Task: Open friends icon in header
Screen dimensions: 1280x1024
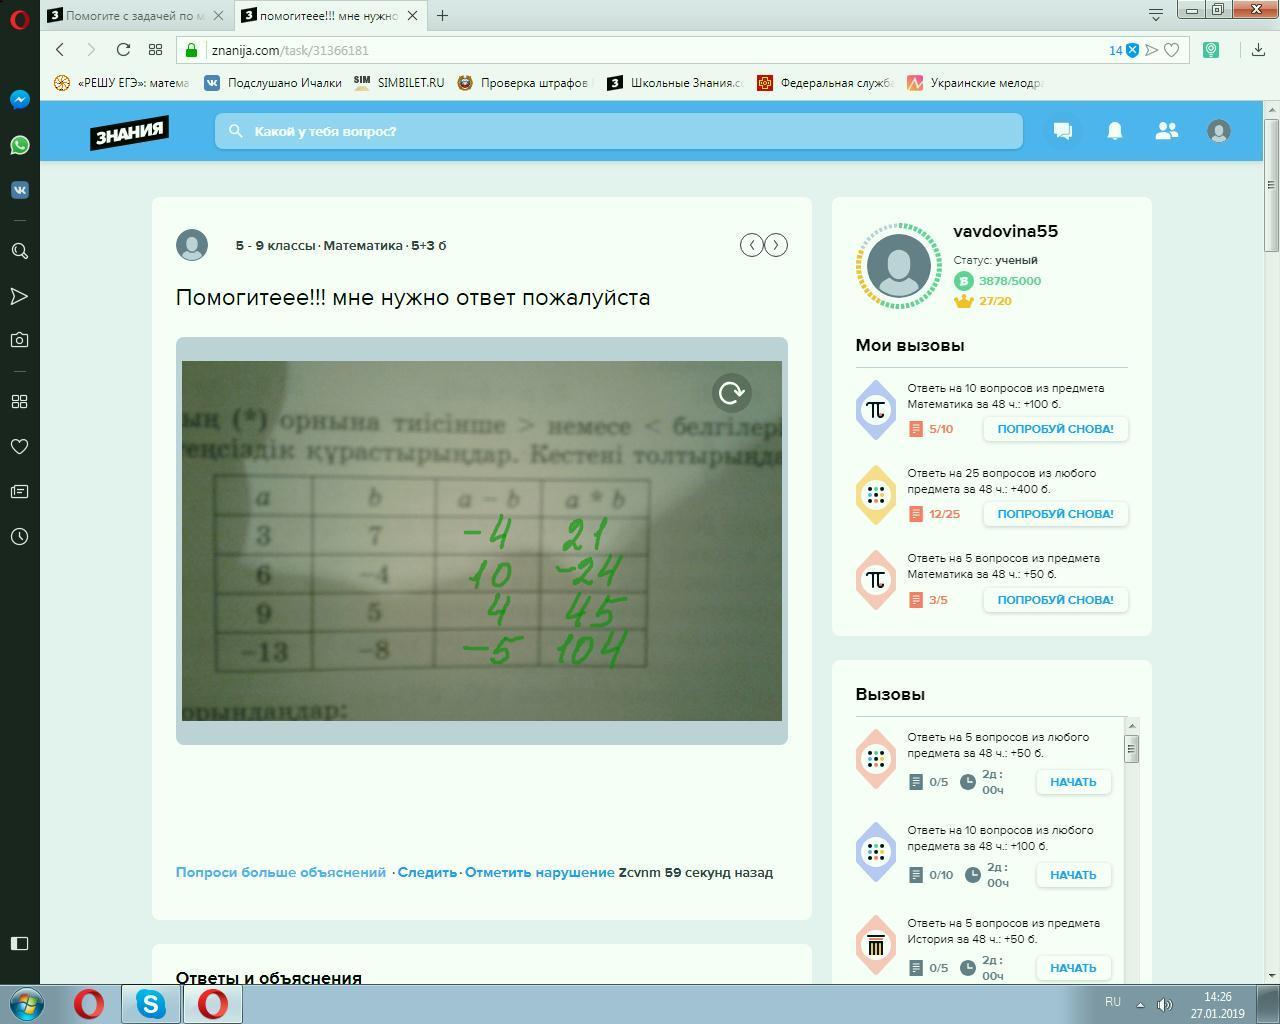Action: point(1166,131)
